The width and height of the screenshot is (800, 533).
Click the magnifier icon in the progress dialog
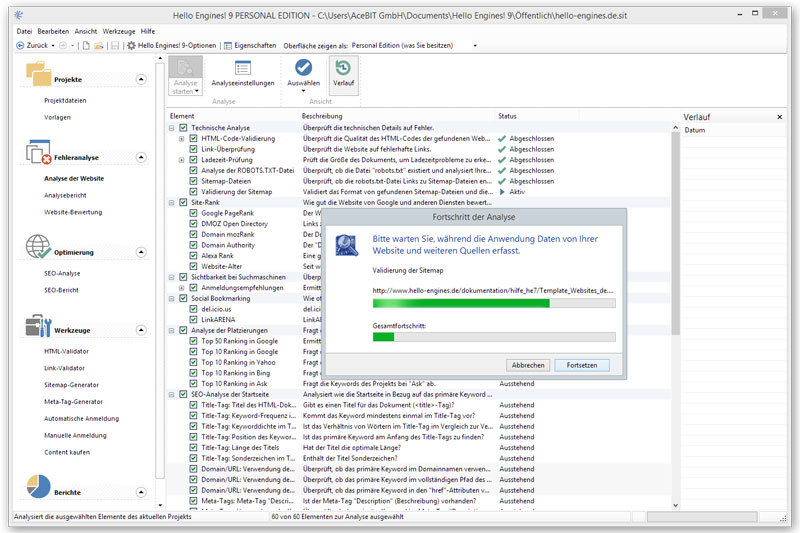pyautogui.click(x=347, y=245)
